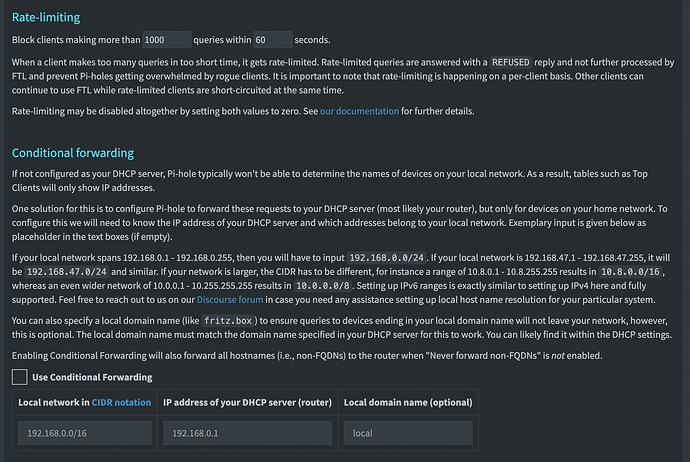Click the rate-limit seconds field

272,40
